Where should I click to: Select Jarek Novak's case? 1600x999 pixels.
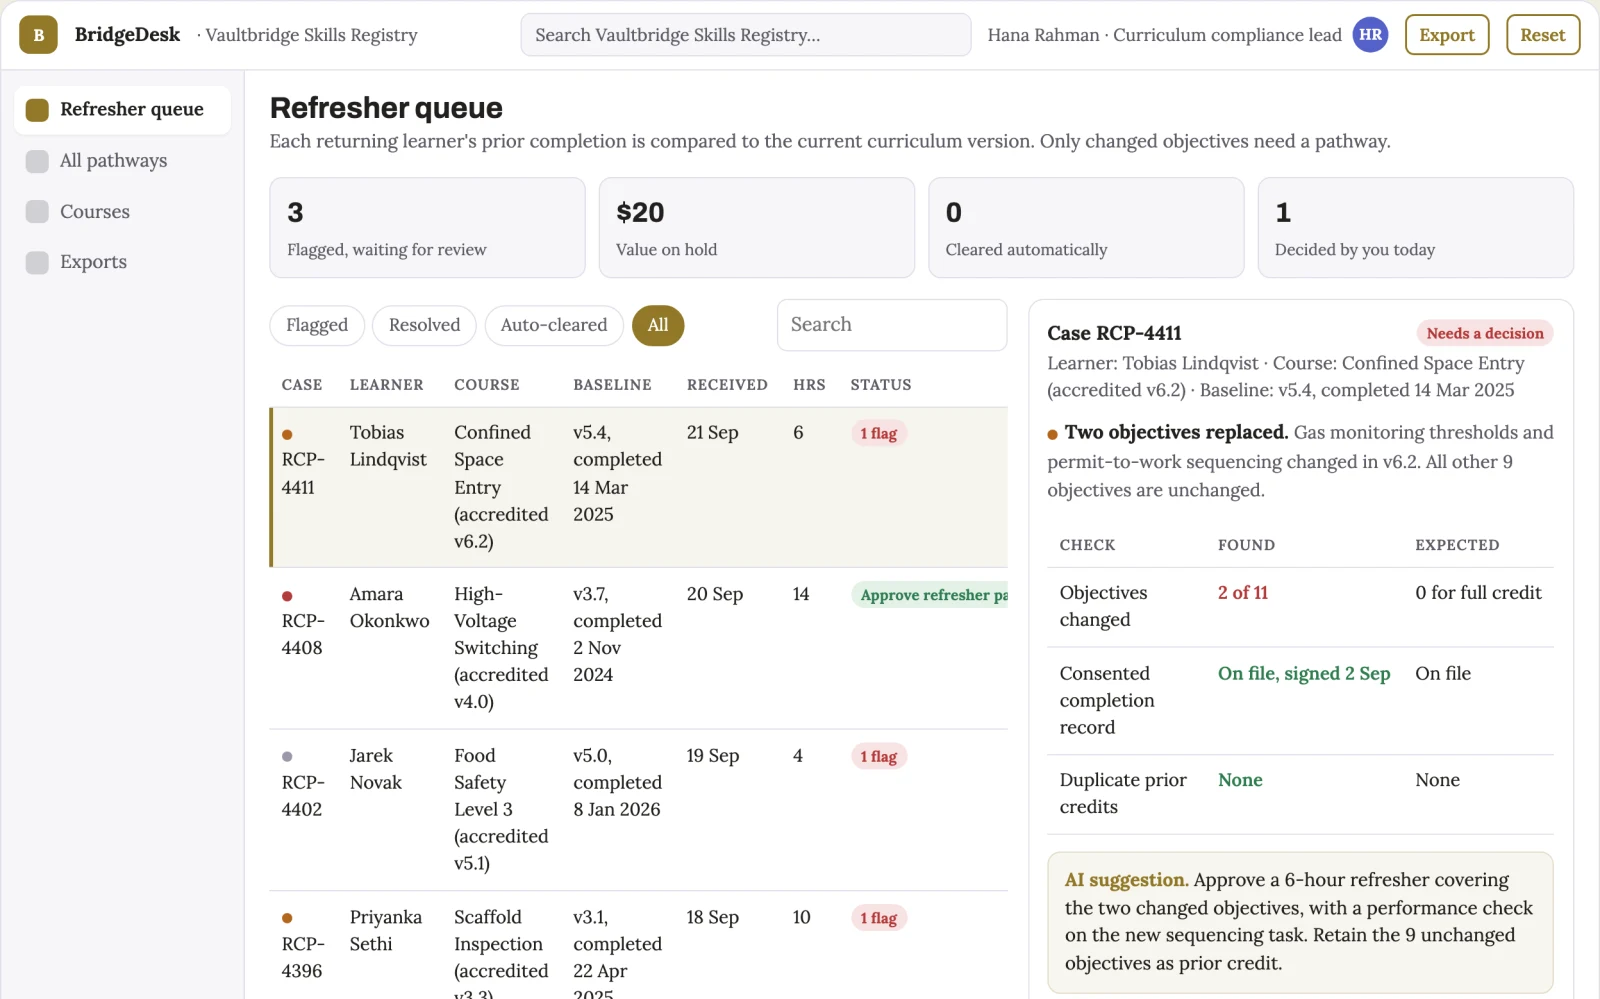(639, 810)
